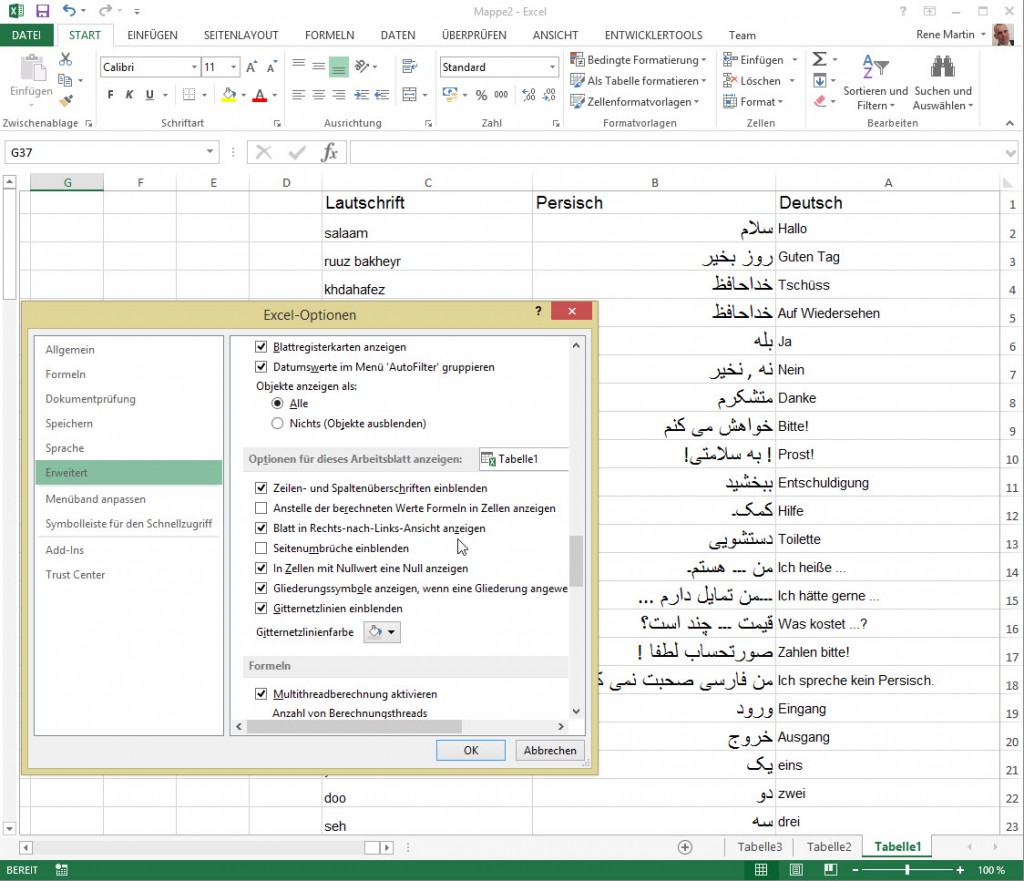1024x881 pixels.
Task: Select the Alle radio button
Action: coord(277,404)
